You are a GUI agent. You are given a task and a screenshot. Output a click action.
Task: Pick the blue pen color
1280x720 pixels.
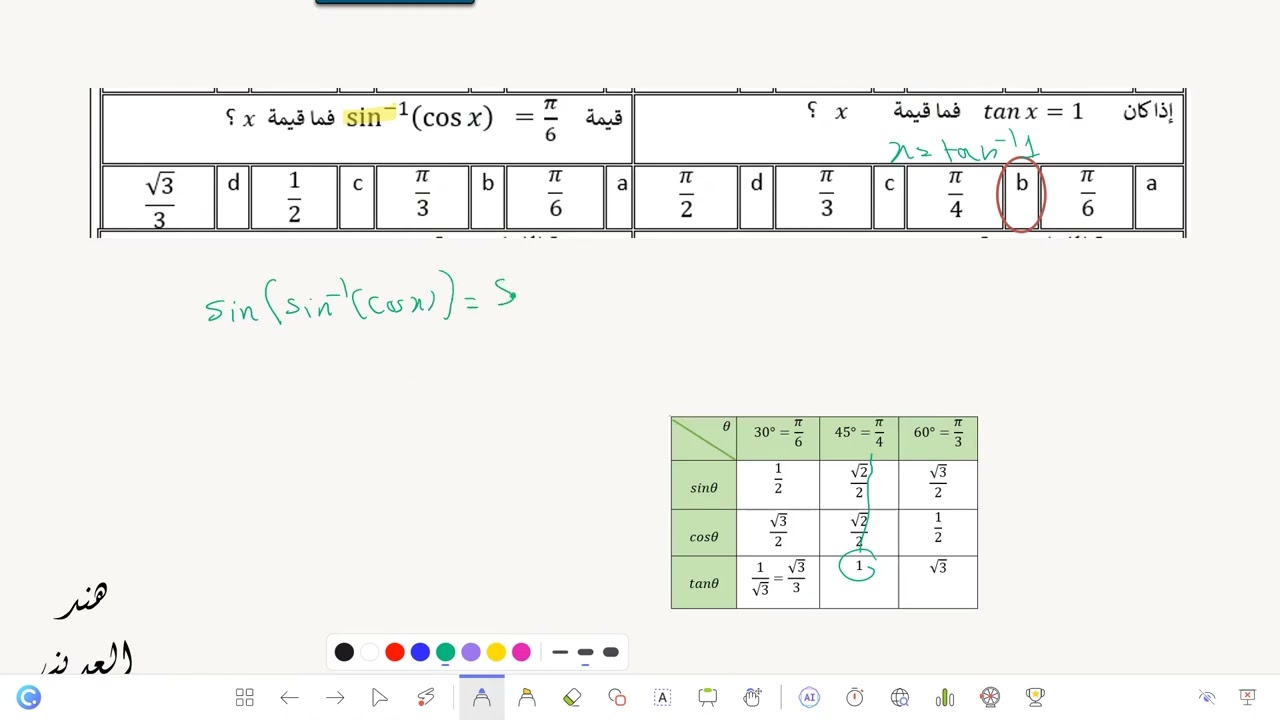[420, 652]
